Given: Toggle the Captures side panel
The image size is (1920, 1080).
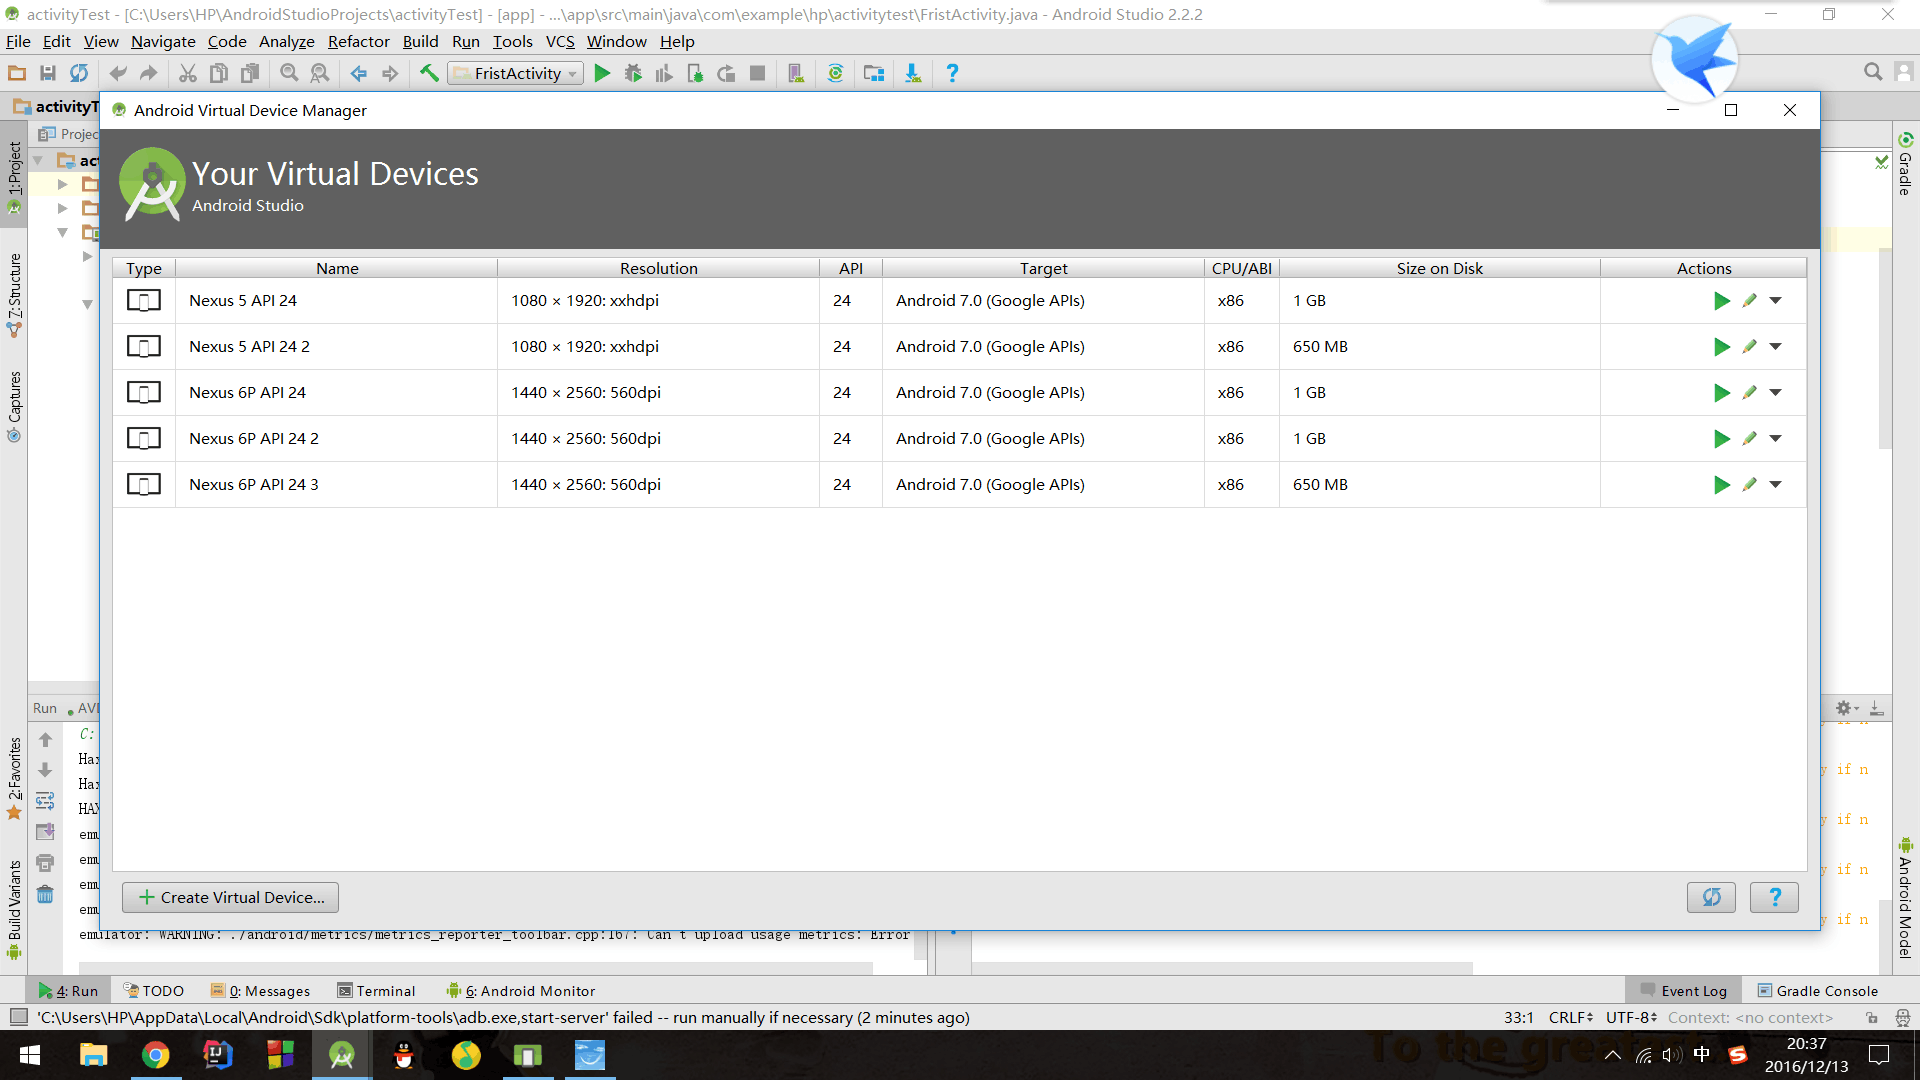Looking at the screenshot, I should (x=14, y=406).
